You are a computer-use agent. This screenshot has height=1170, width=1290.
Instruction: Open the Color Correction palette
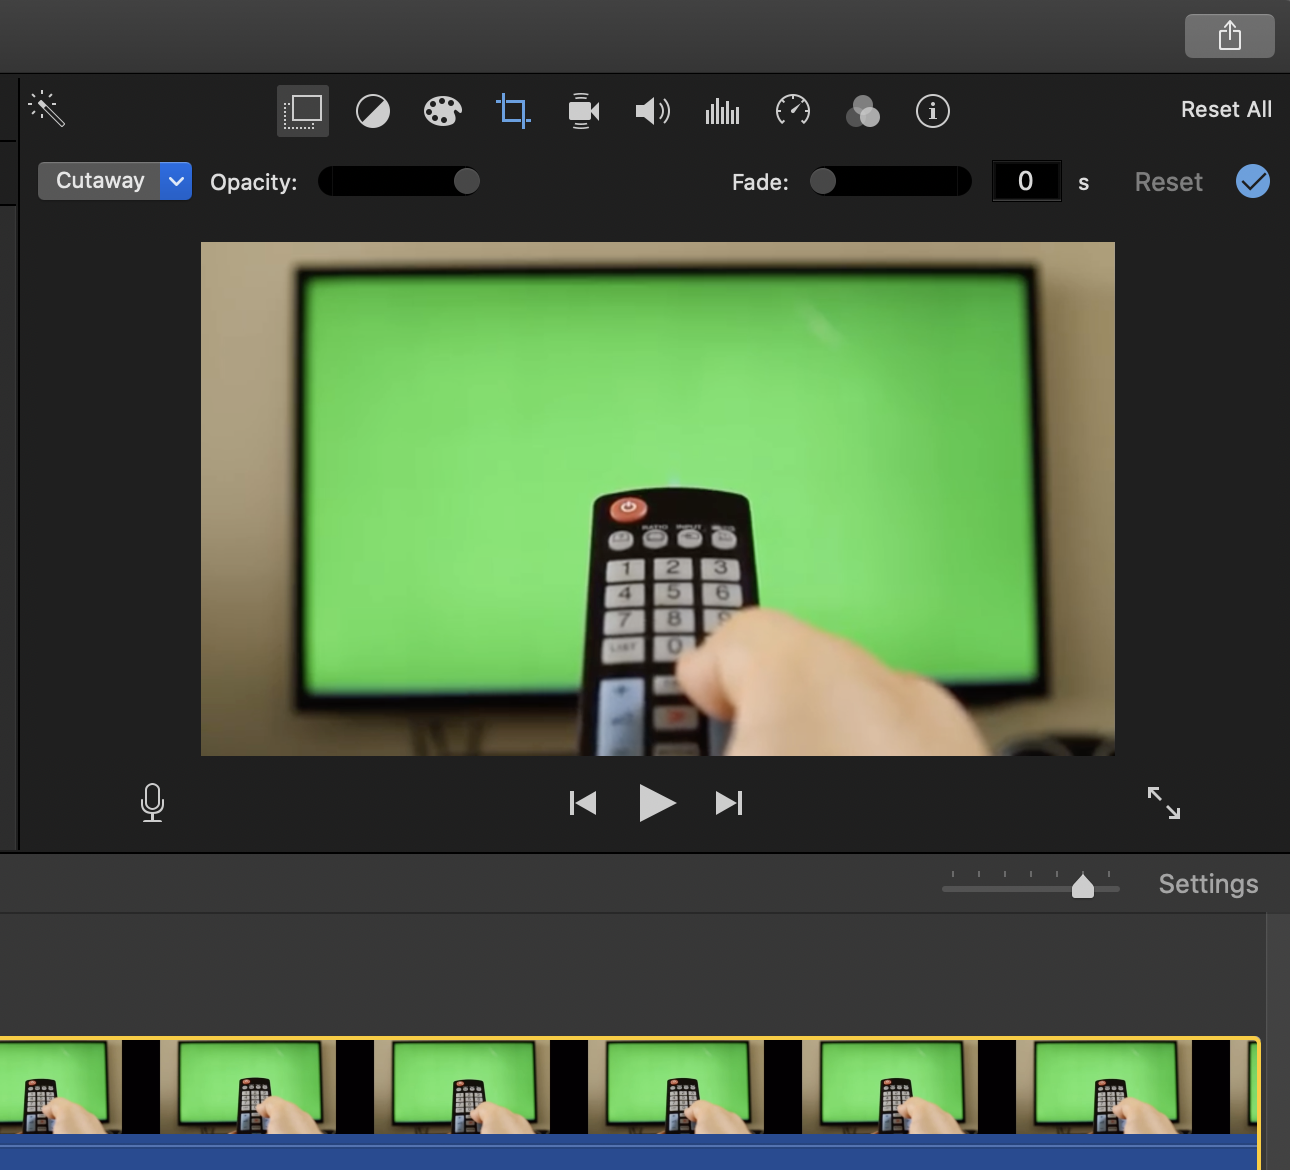pyautogui.click(x=442, y=111)
